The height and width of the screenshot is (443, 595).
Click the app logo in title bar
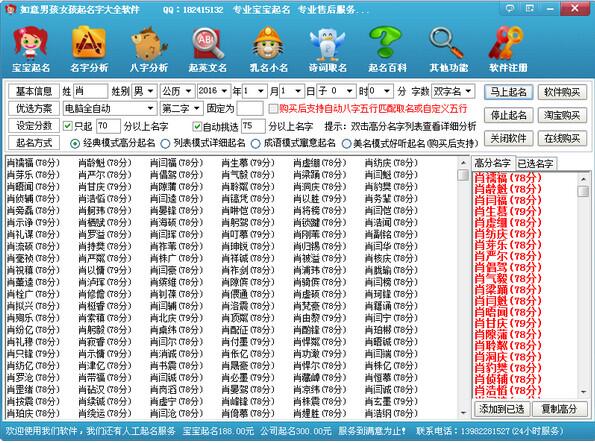pos(11,8)
